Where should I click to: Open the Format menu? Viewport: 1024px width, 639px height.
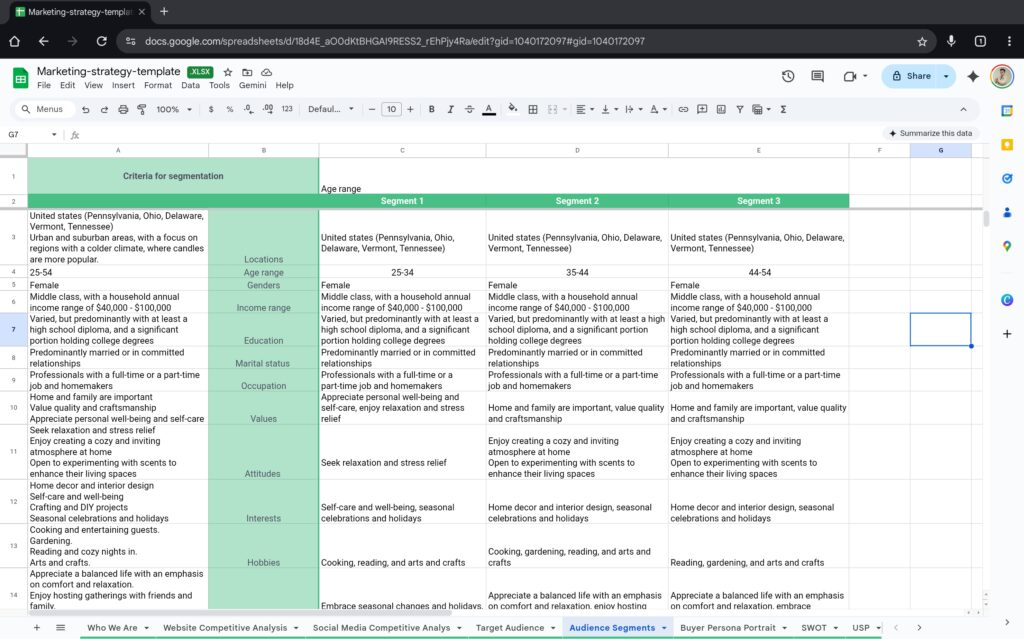(158, 86)
